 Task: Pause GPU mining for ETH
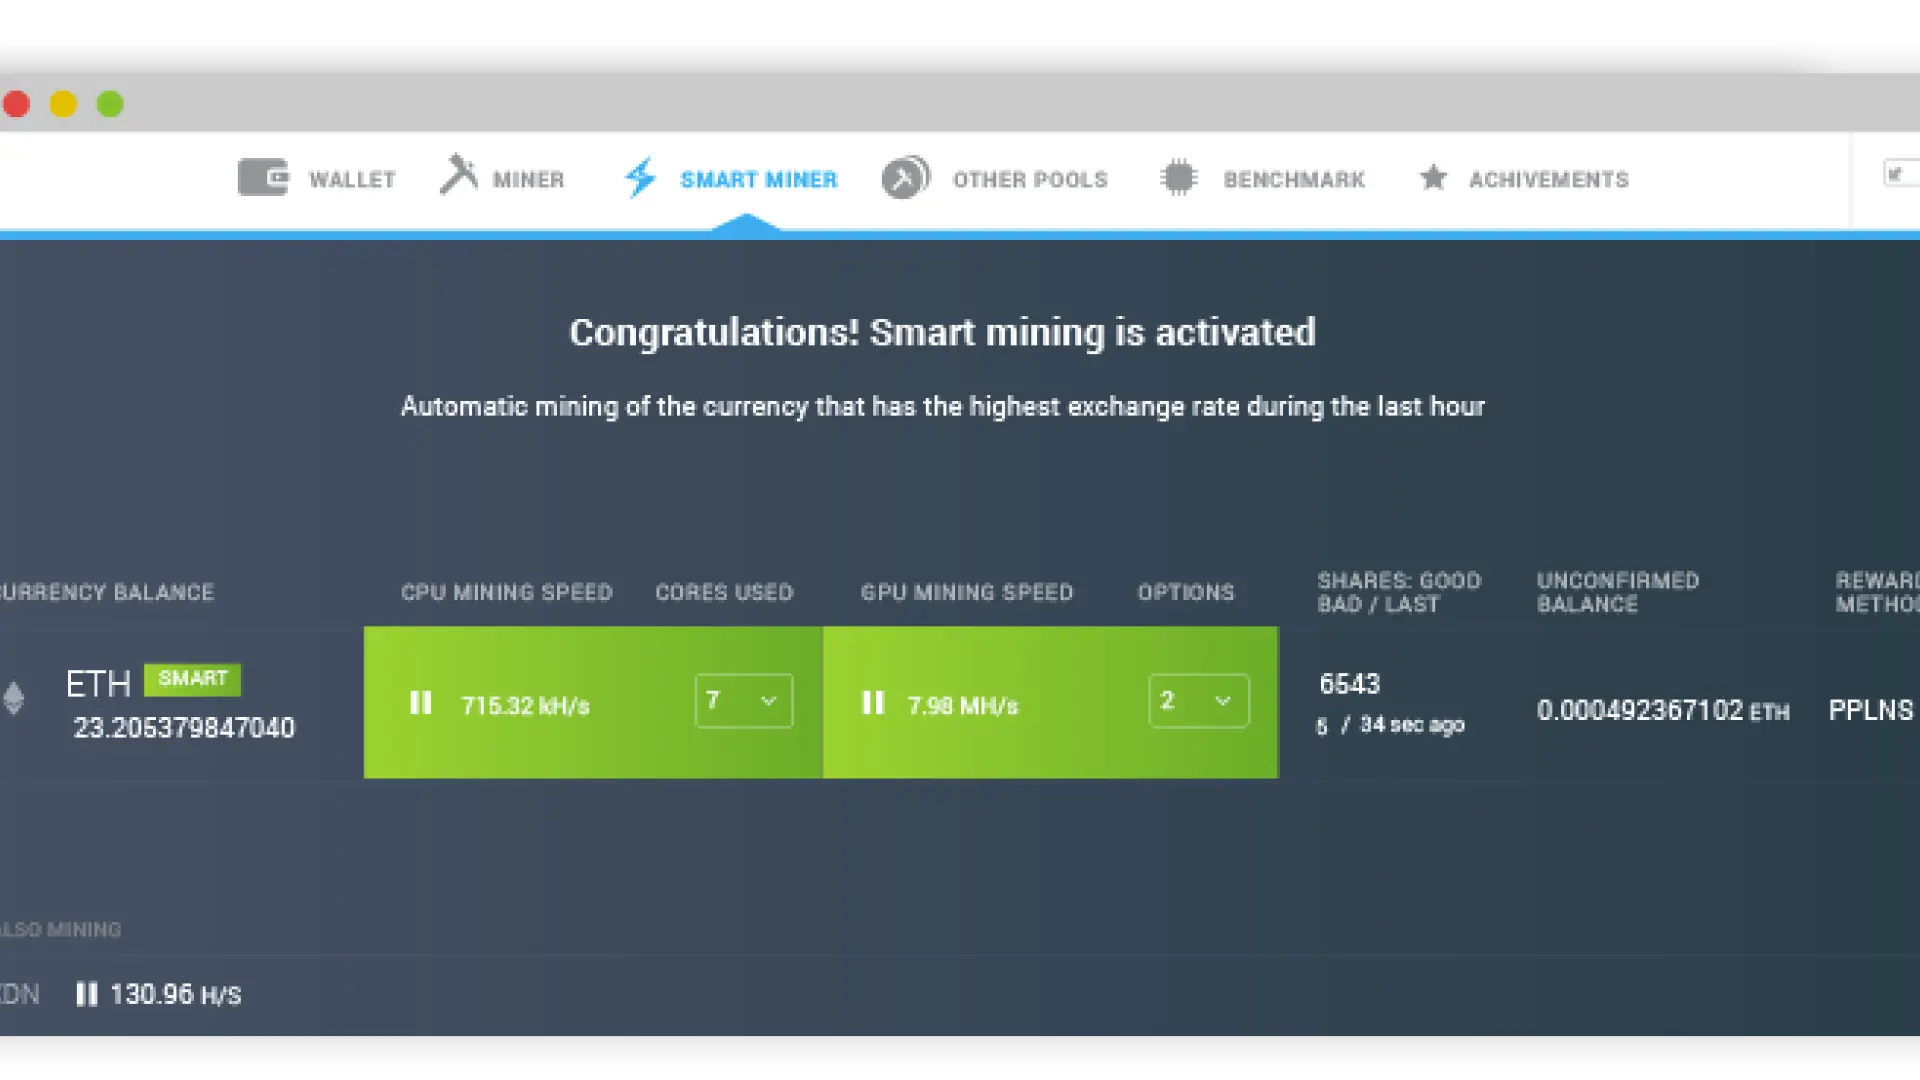(874, 702)
